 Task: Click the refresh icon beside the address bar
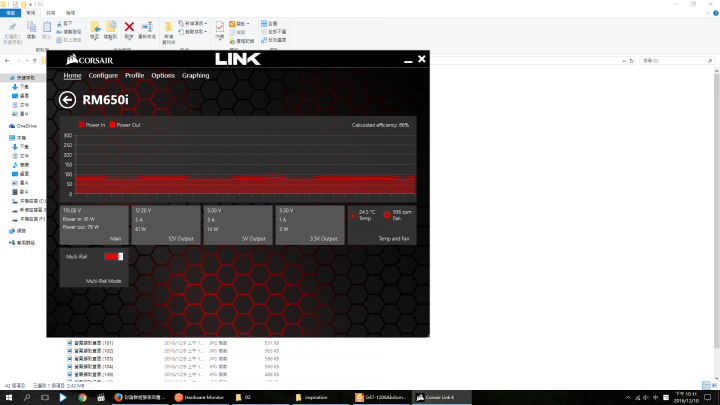click(x=632, y=61)
